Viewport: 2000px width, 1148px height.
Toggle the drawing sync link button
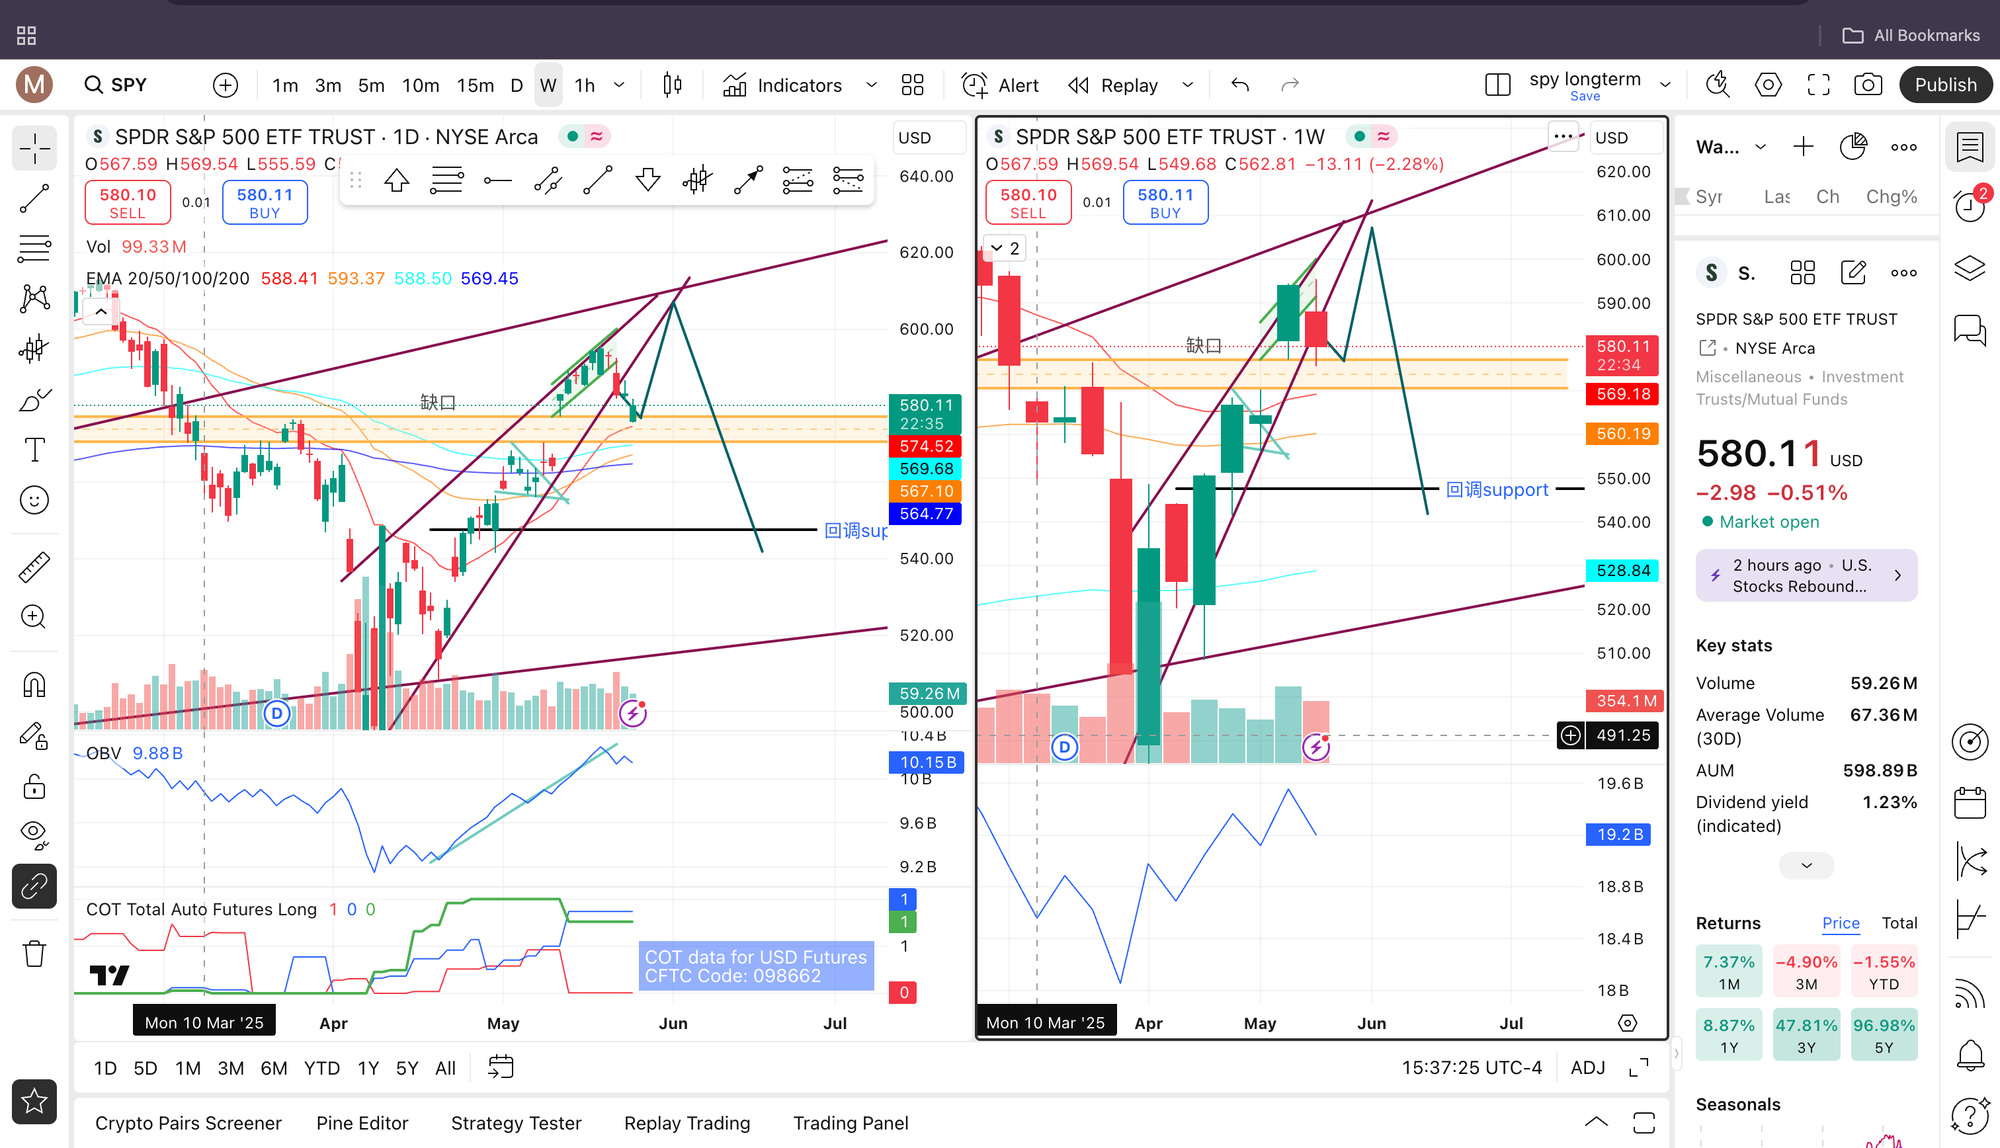tap(34, 886)
